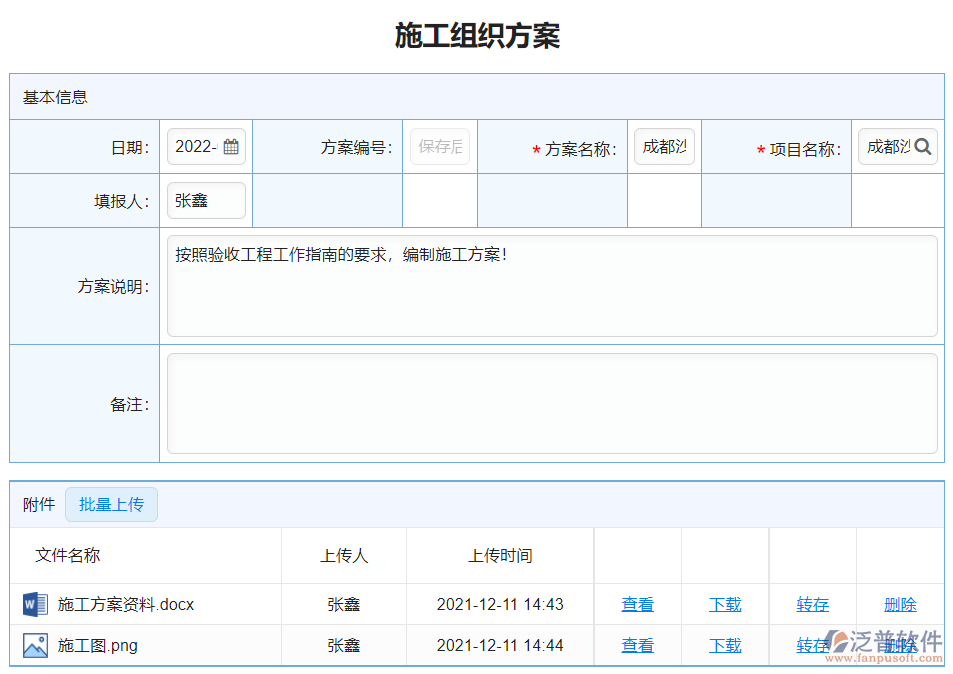Click 下载 to download 施工方案资料.docx
This screenshot has height=674, width=953.
coord(724,604)
